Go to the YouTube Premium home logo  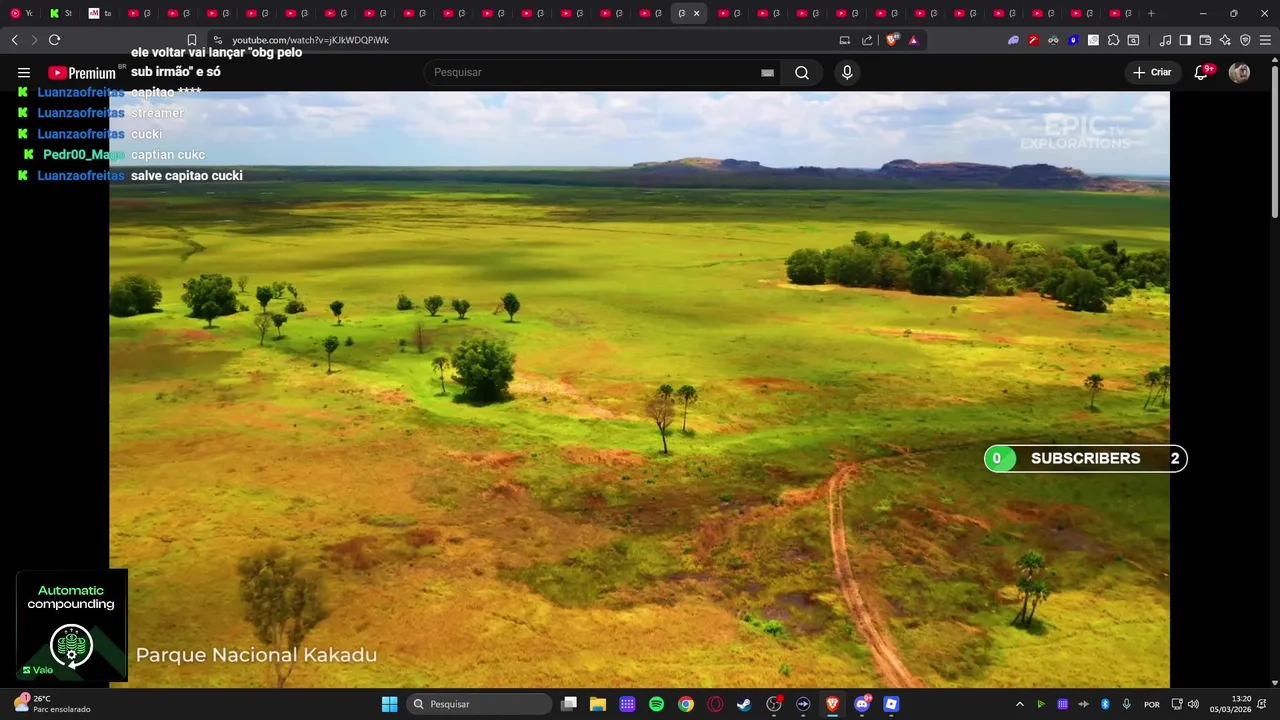(82, 72)
